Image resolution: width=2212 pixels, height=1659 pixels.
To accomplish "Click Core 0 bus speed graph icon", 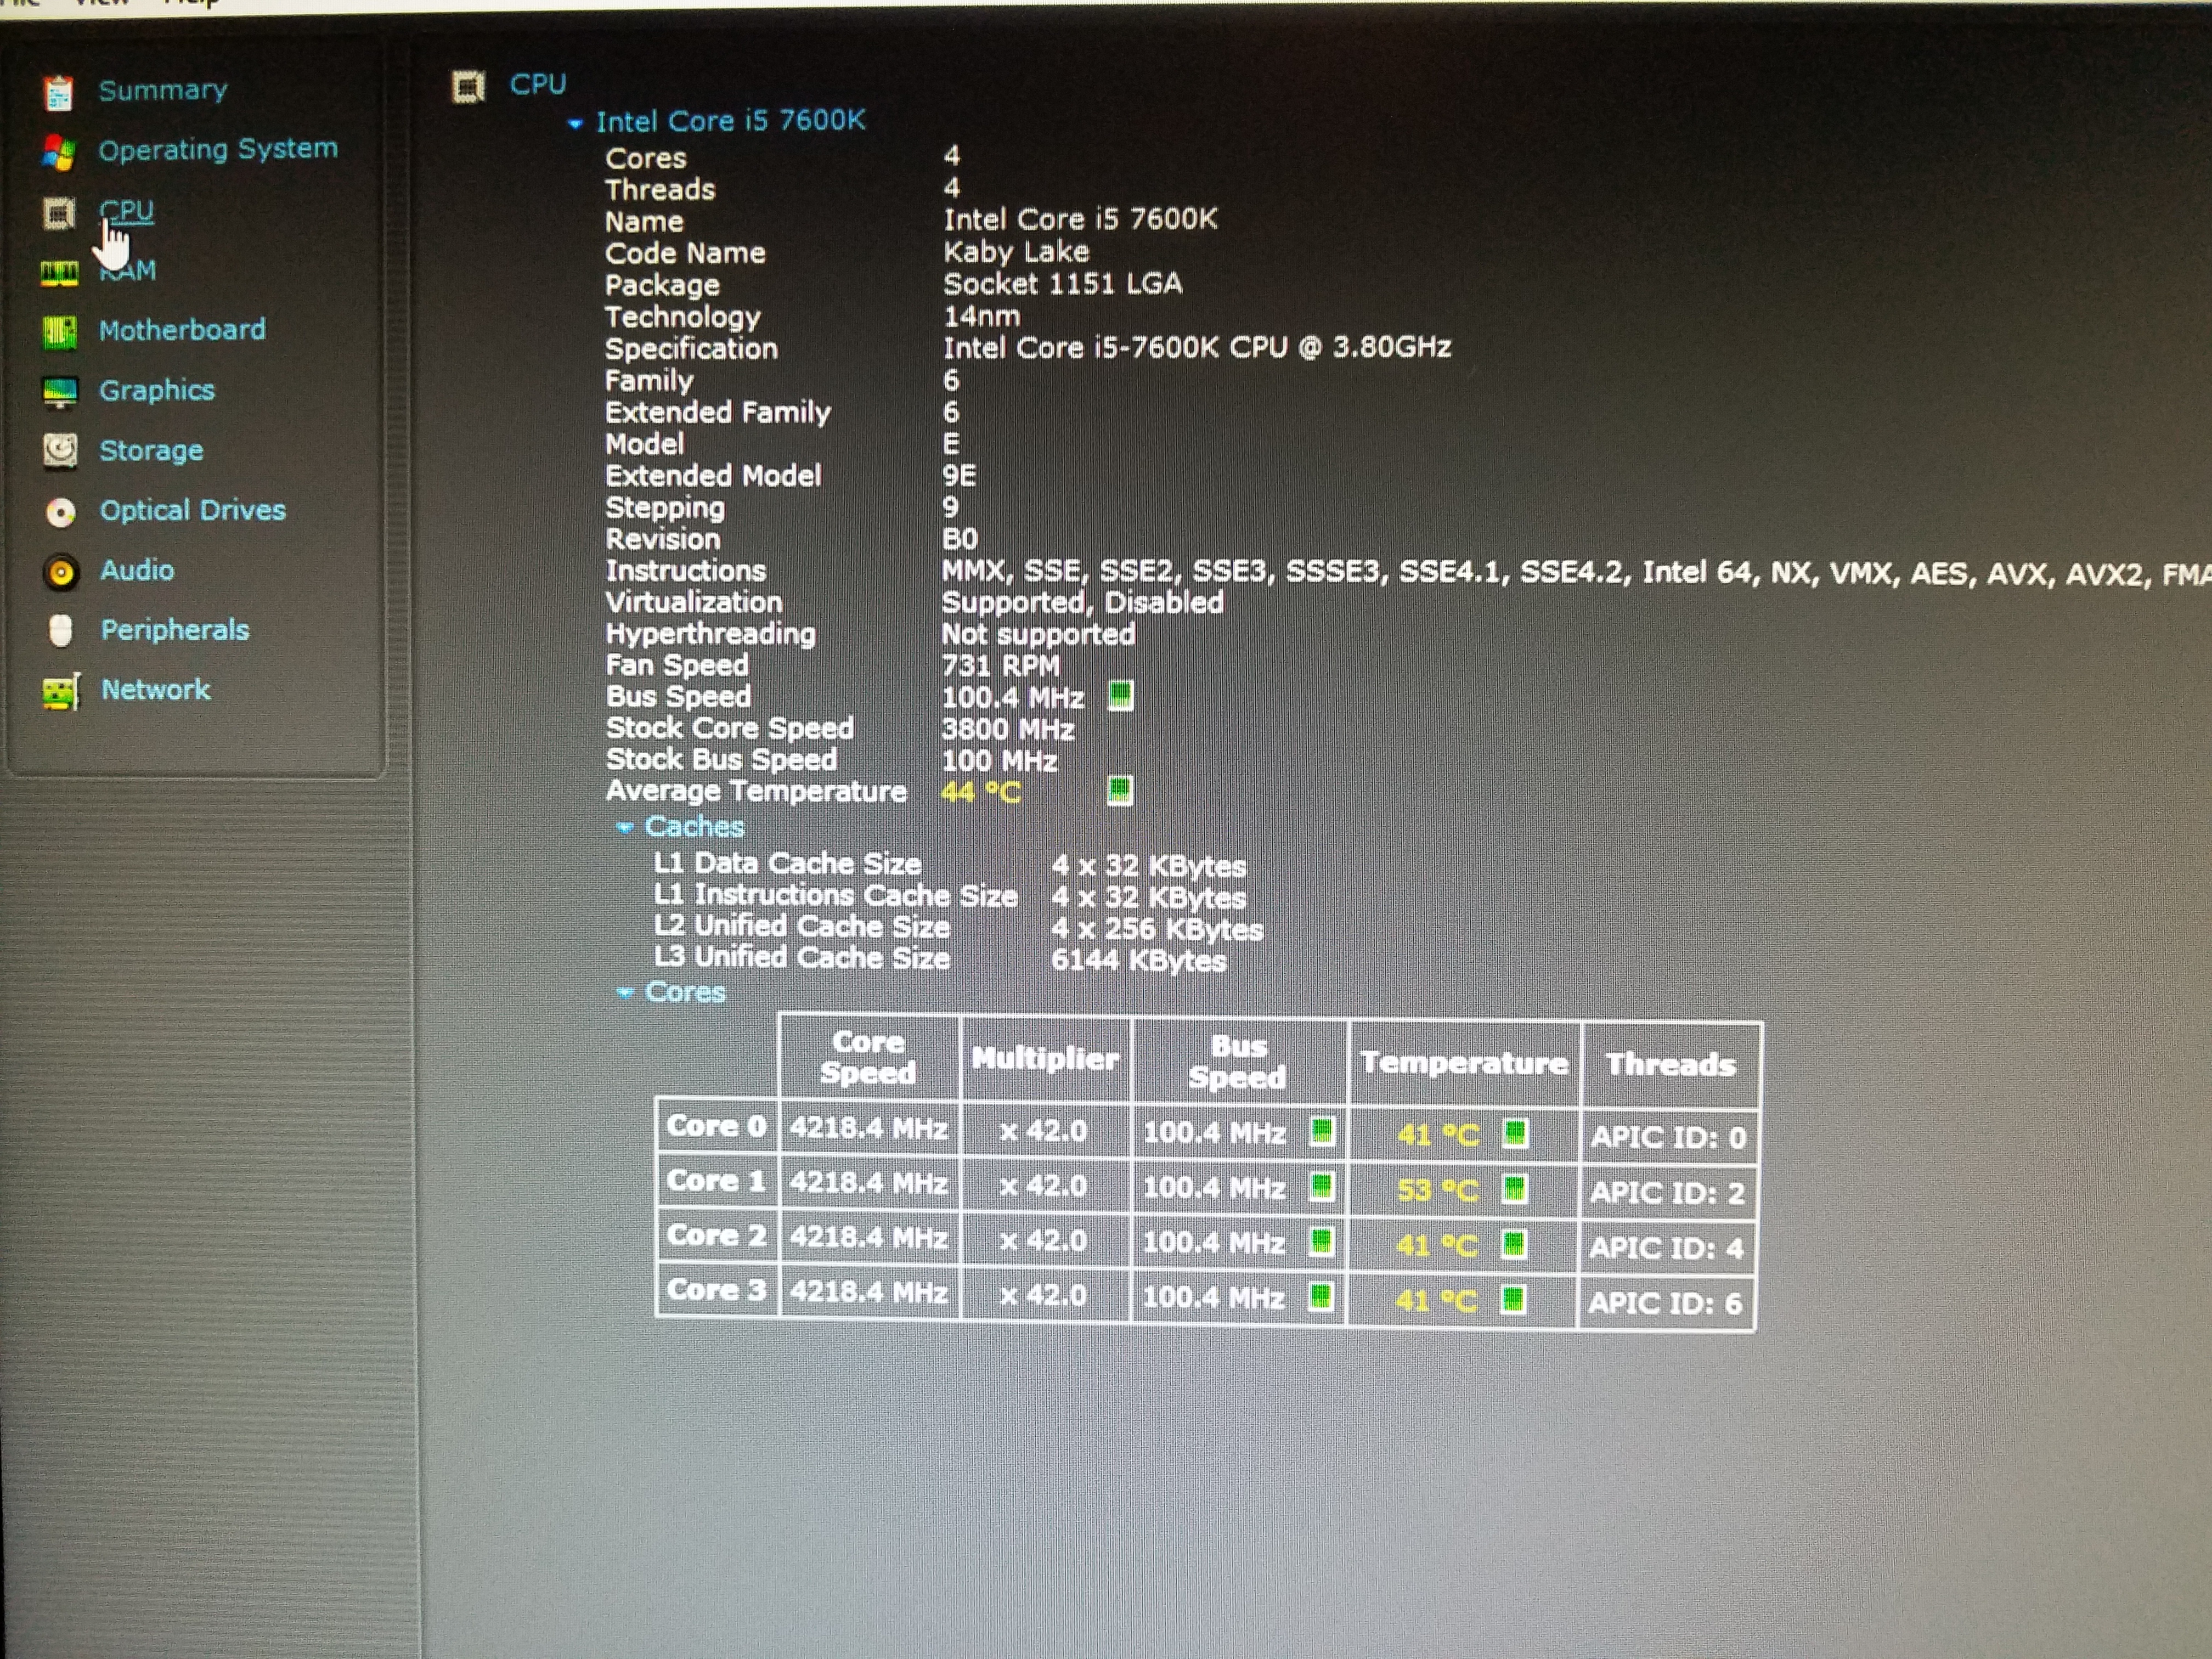I will click(x=1322, y=1132).
